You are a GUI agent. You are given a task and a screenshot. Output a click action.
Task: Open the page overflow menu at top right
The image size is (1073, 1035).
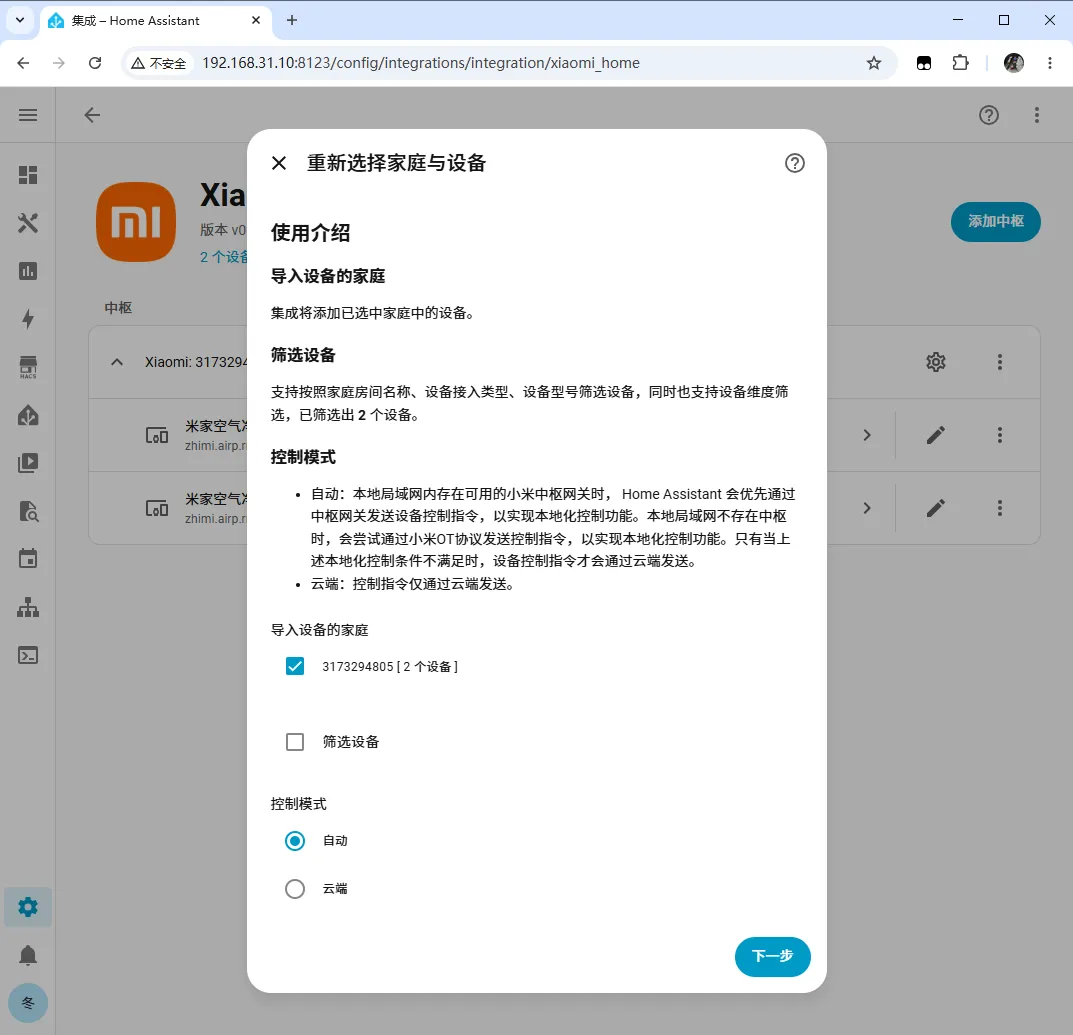pyautogui.click(x=1037, y=115)
